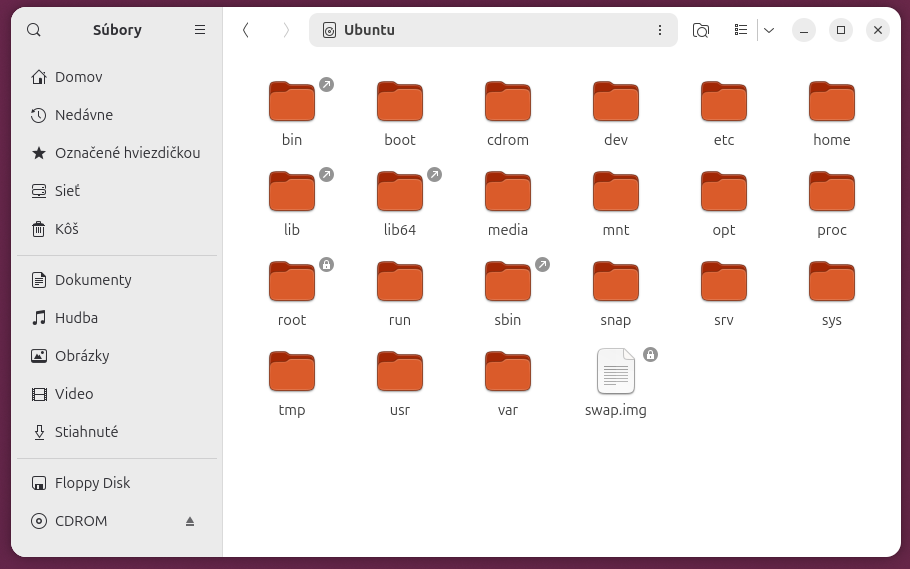910x569 pixels.
Task: Select the lib folder
Action: (292, 192)
